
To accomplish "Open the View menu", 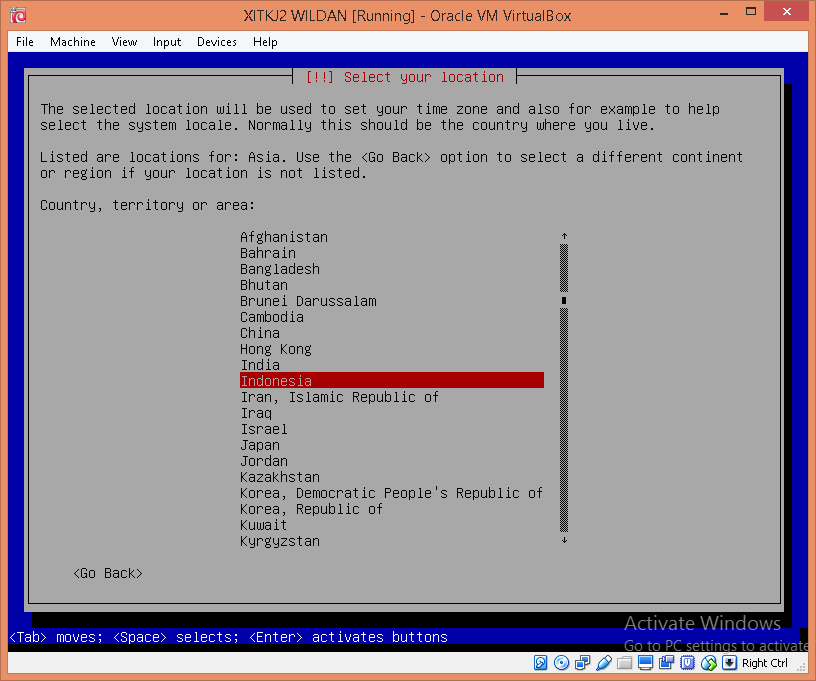I will click(124, 42).
